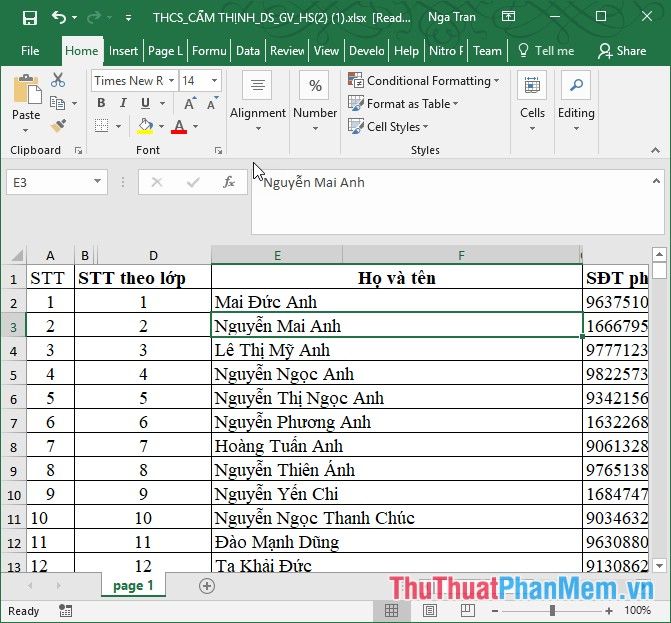Image resolution: width=671 pixels, height=623 pixels.
Task: Open the Cells group
Action: (532, 103)
